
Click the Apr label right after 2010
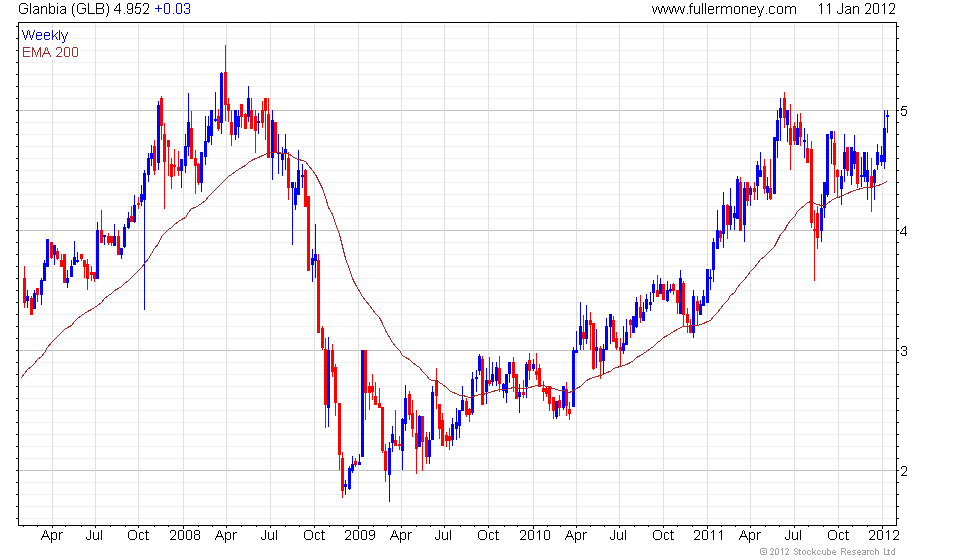point(576,536)
